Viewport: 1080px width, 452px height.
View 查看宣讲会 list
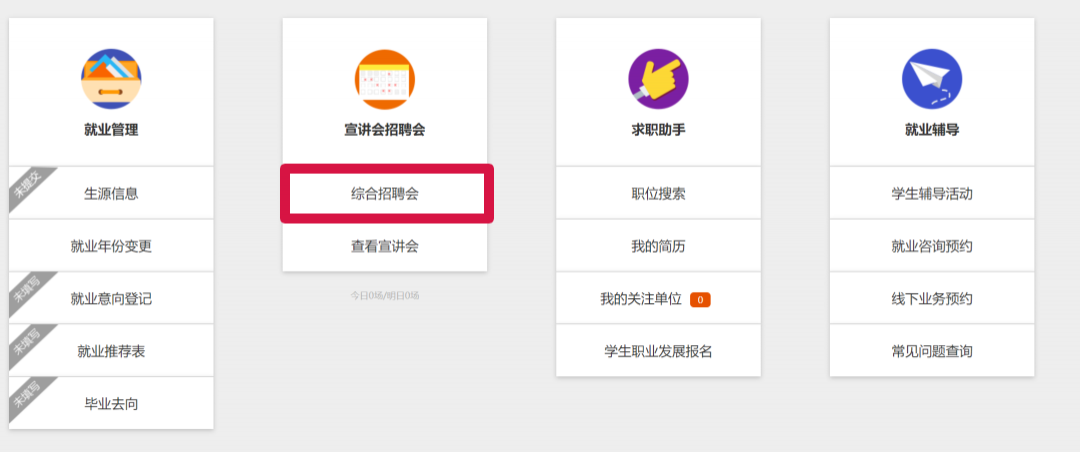pos(385,246)
